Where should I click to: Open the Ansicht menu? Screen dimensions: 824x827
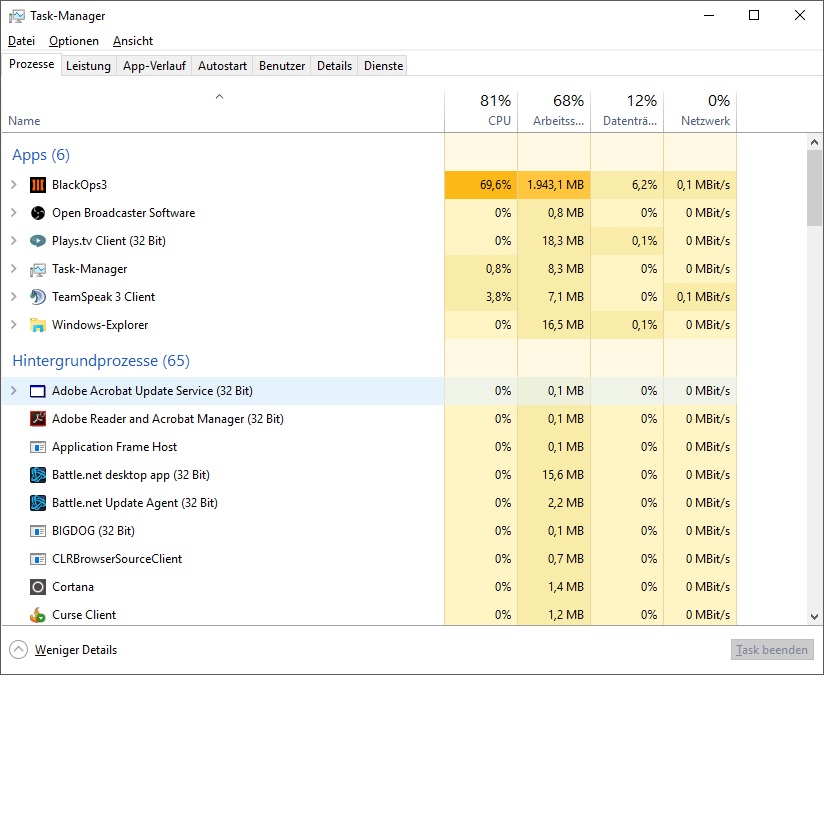133,41
